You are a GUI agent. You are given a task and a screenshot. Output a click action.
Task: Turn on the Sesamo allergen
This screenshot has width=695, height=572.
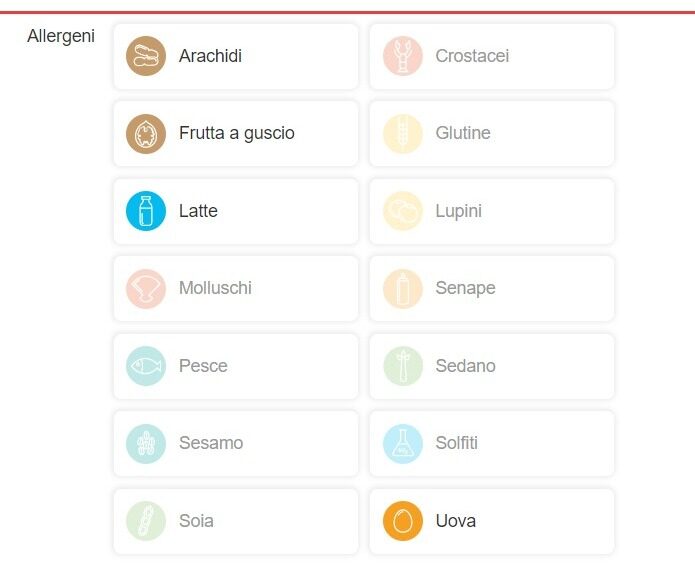tap(236, 443)
